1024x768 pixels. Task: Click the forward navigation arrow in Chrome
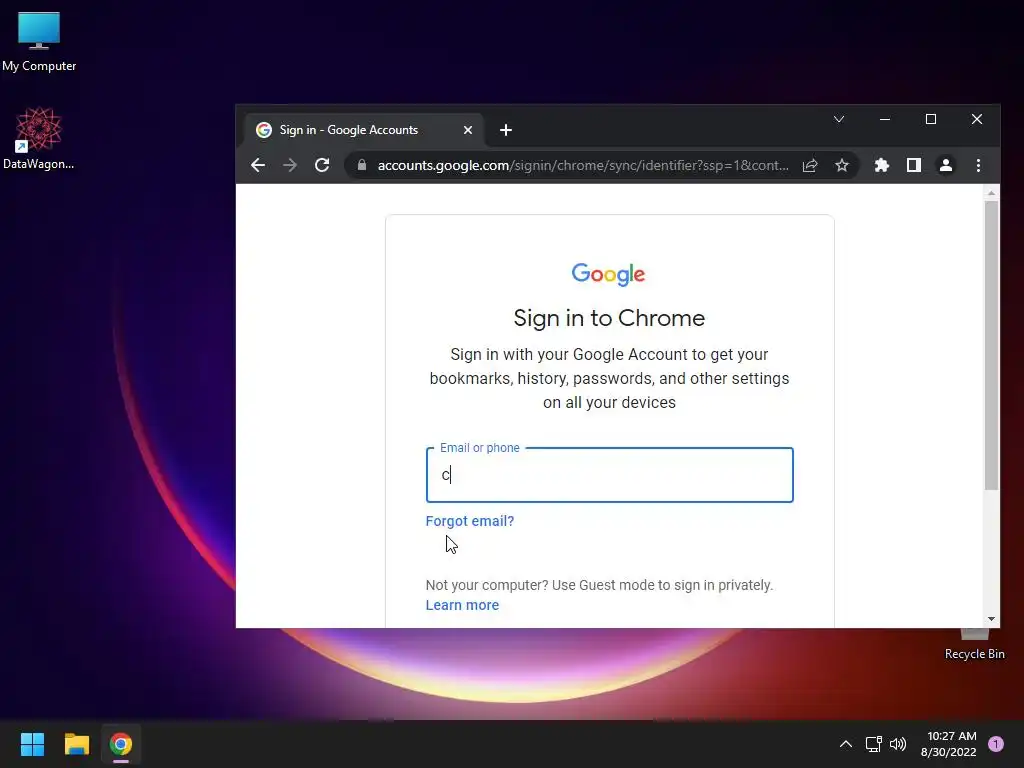point(290,165)
